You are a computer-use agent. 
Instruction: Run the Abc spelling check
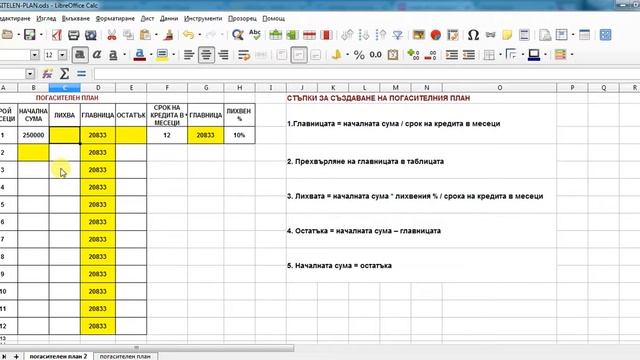(255, 35)
